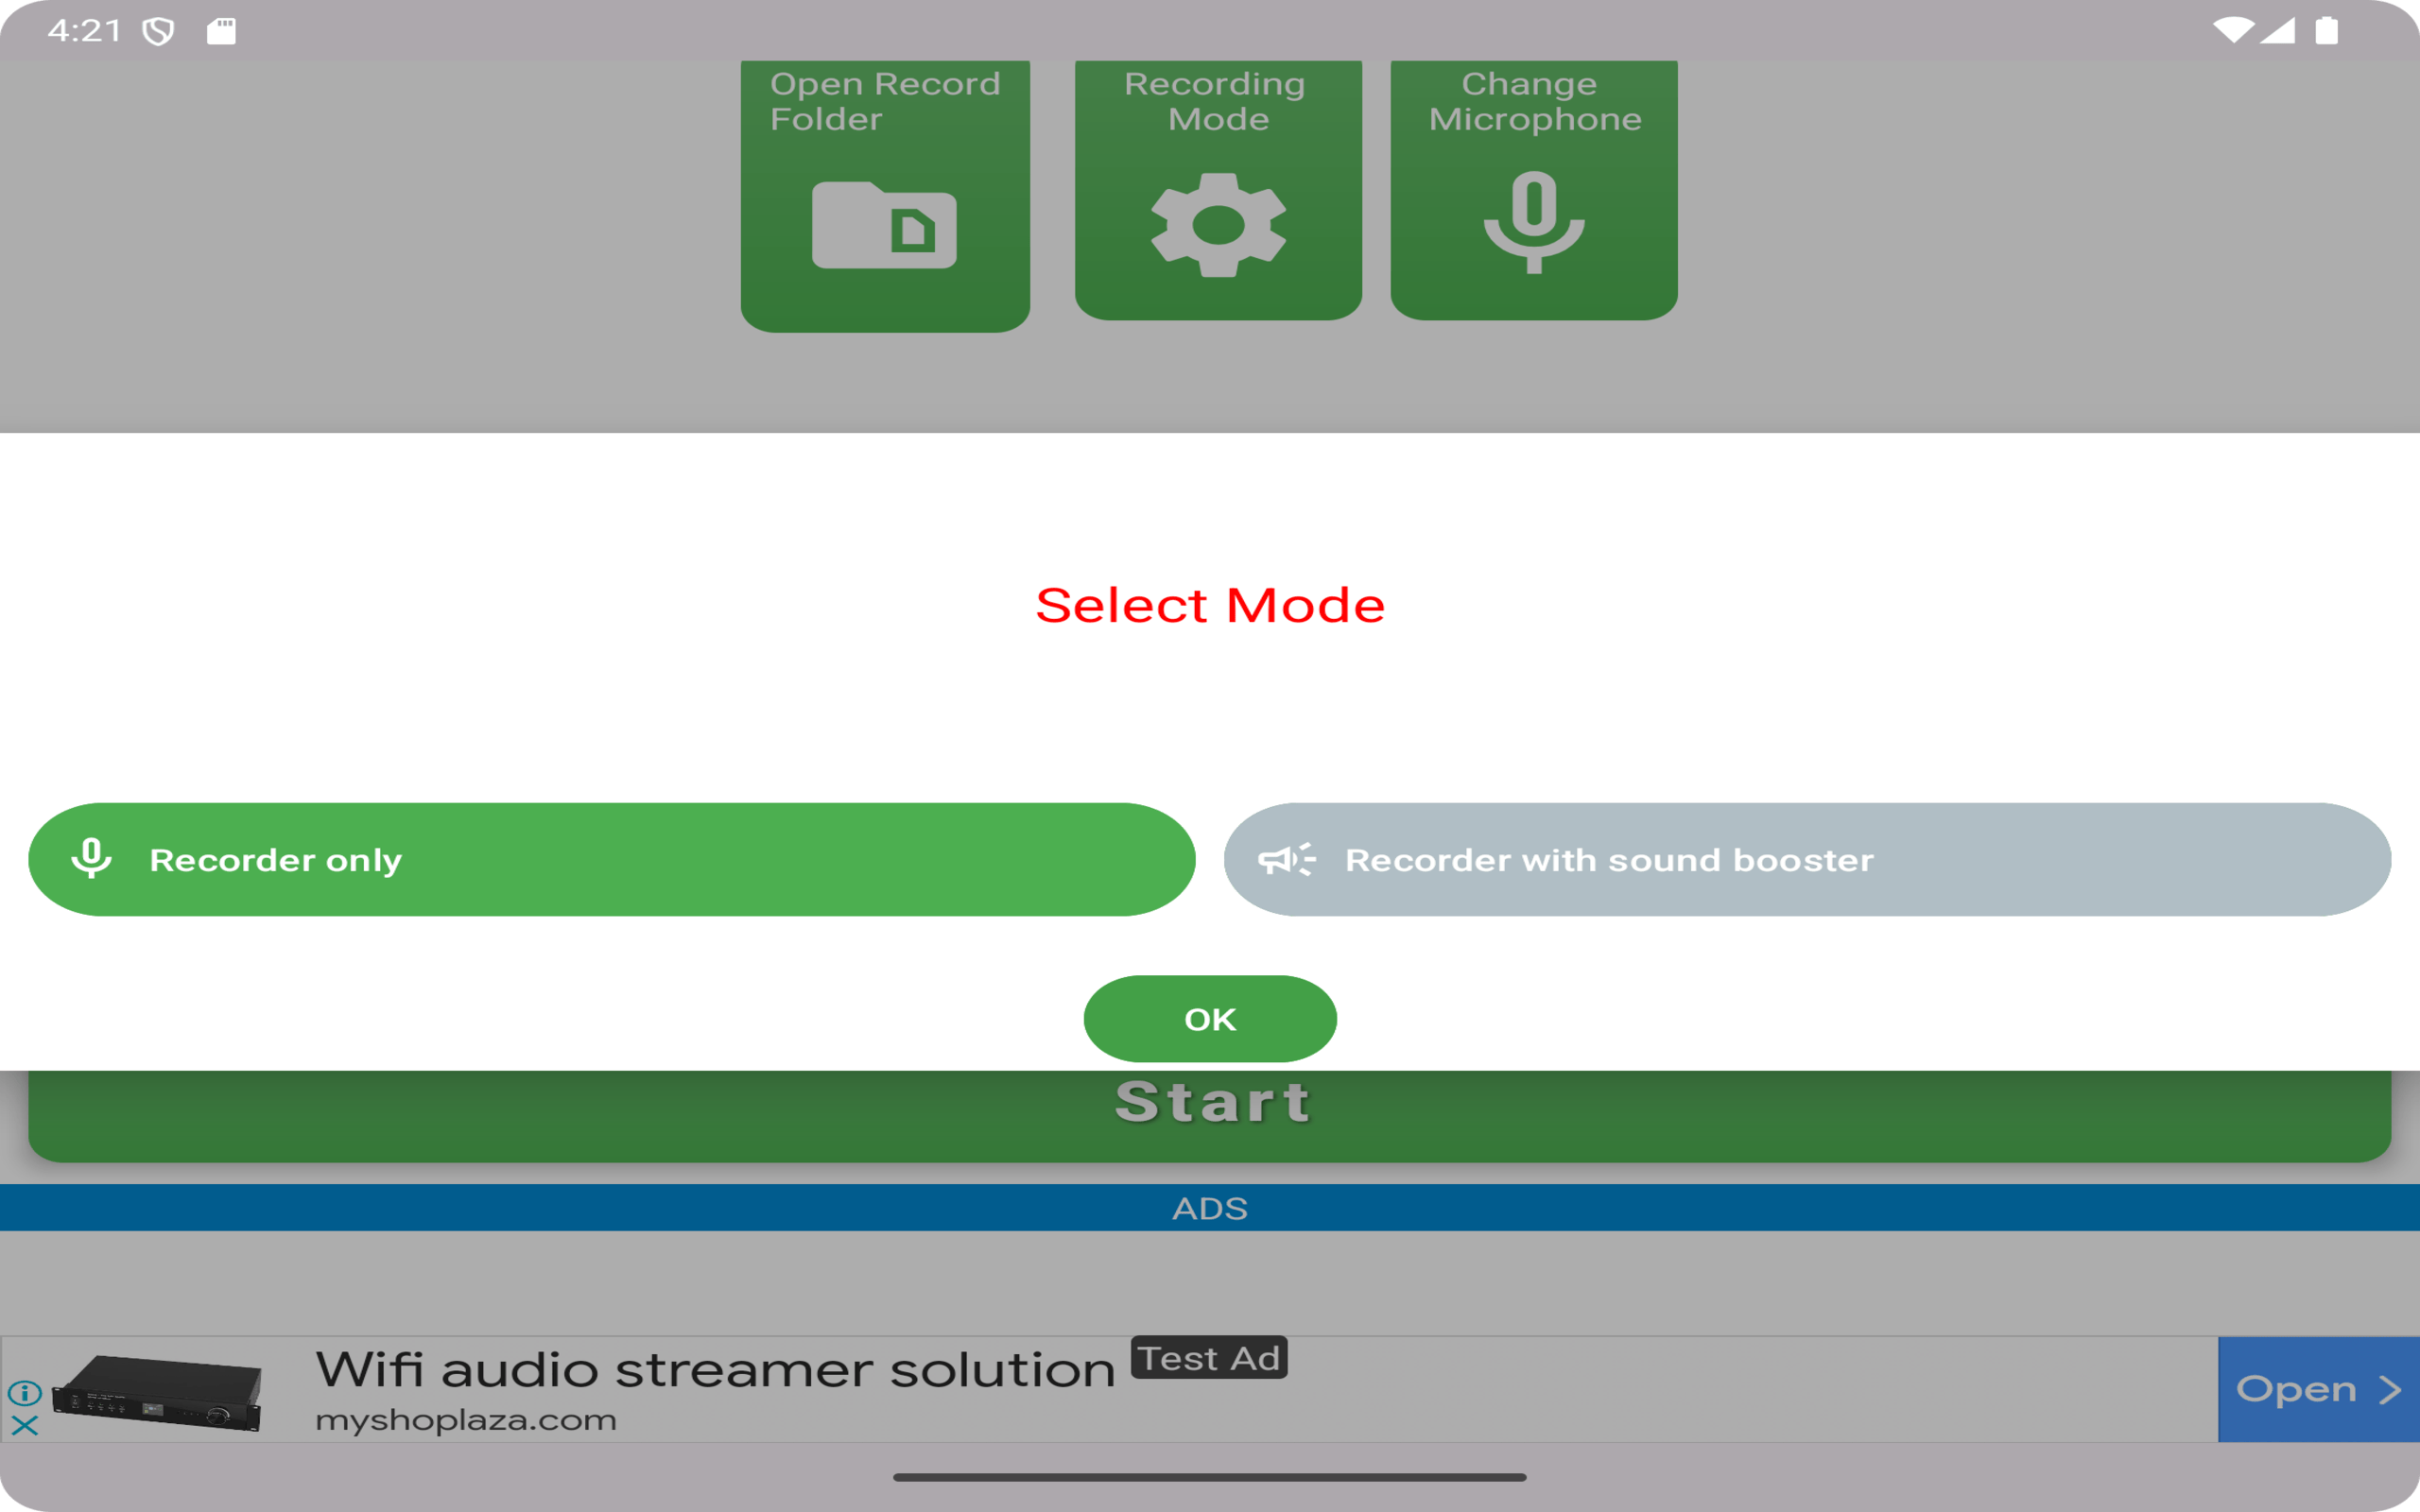The image size is (2420, 1512).
Task: Click megaphone icon in sound booster option
Action: point(1287,859)
